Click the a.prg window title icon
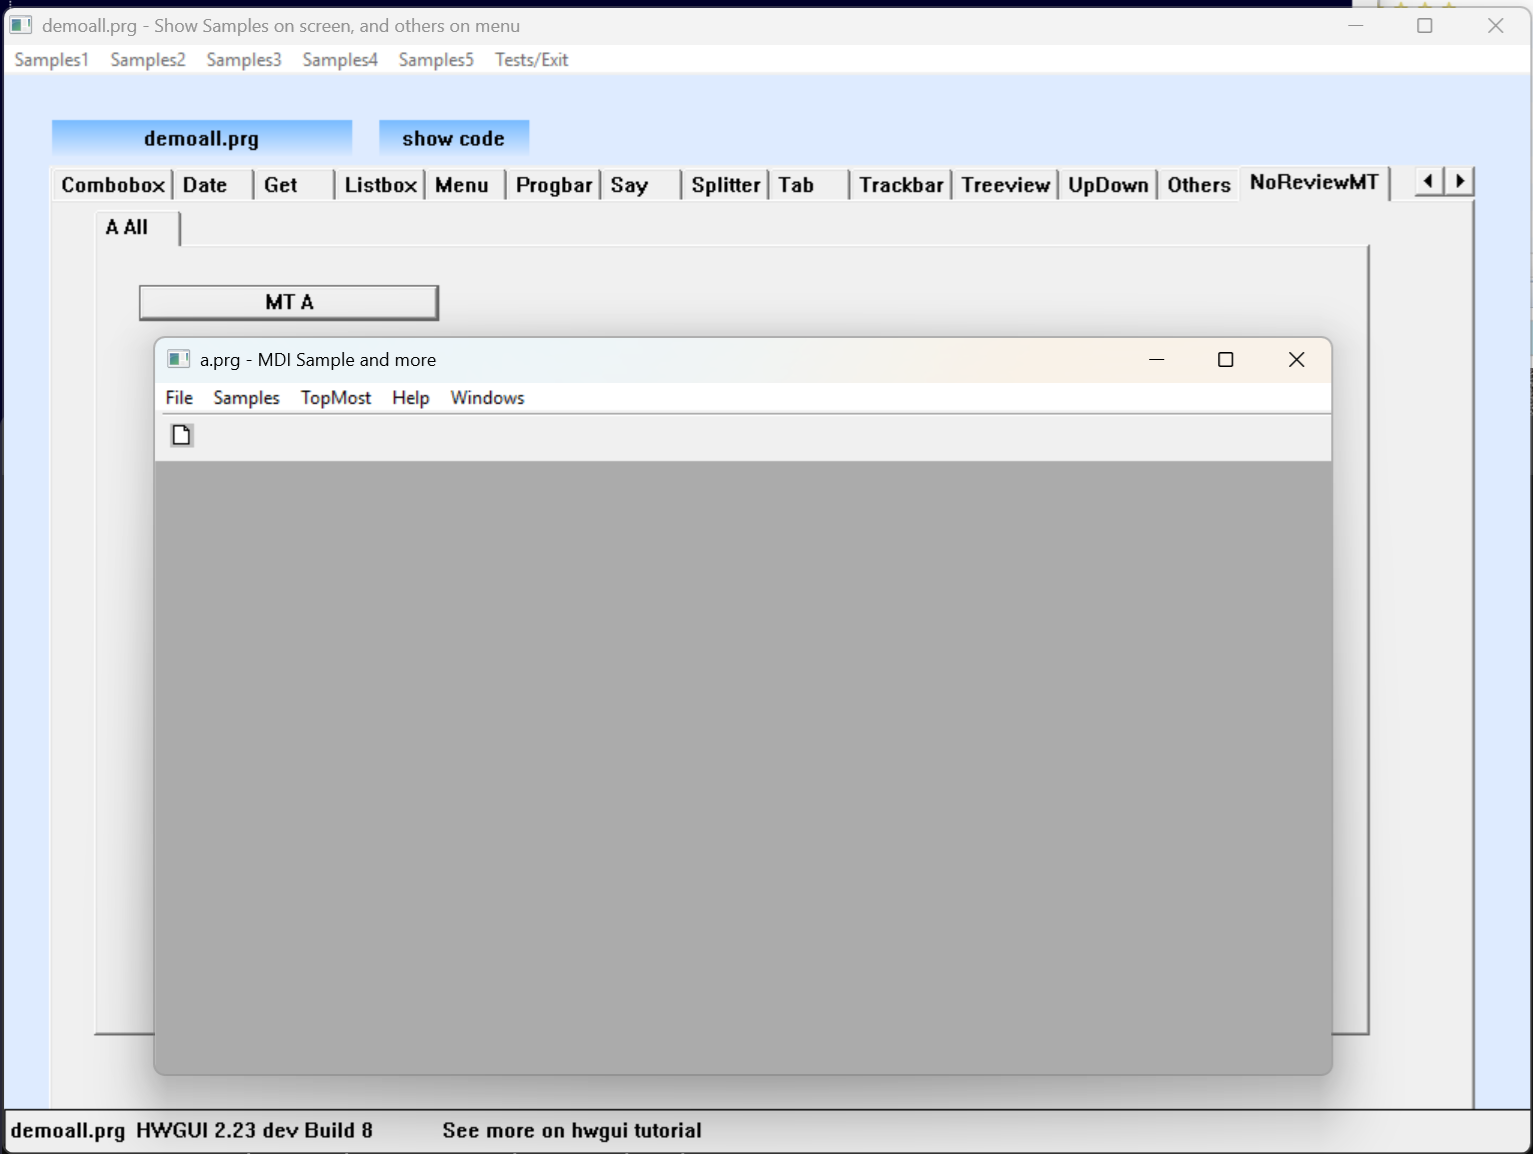 179,360
